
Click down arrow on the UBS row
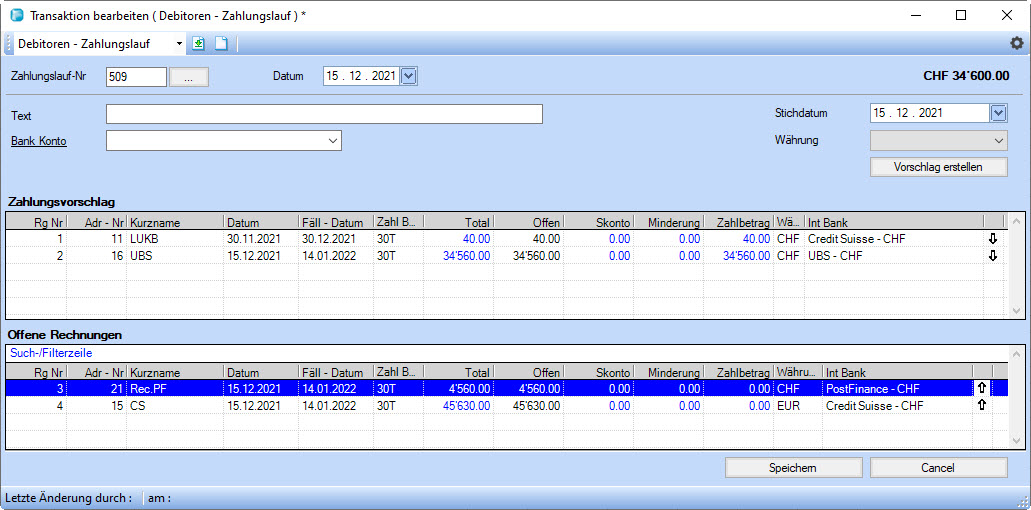point(993,256)
